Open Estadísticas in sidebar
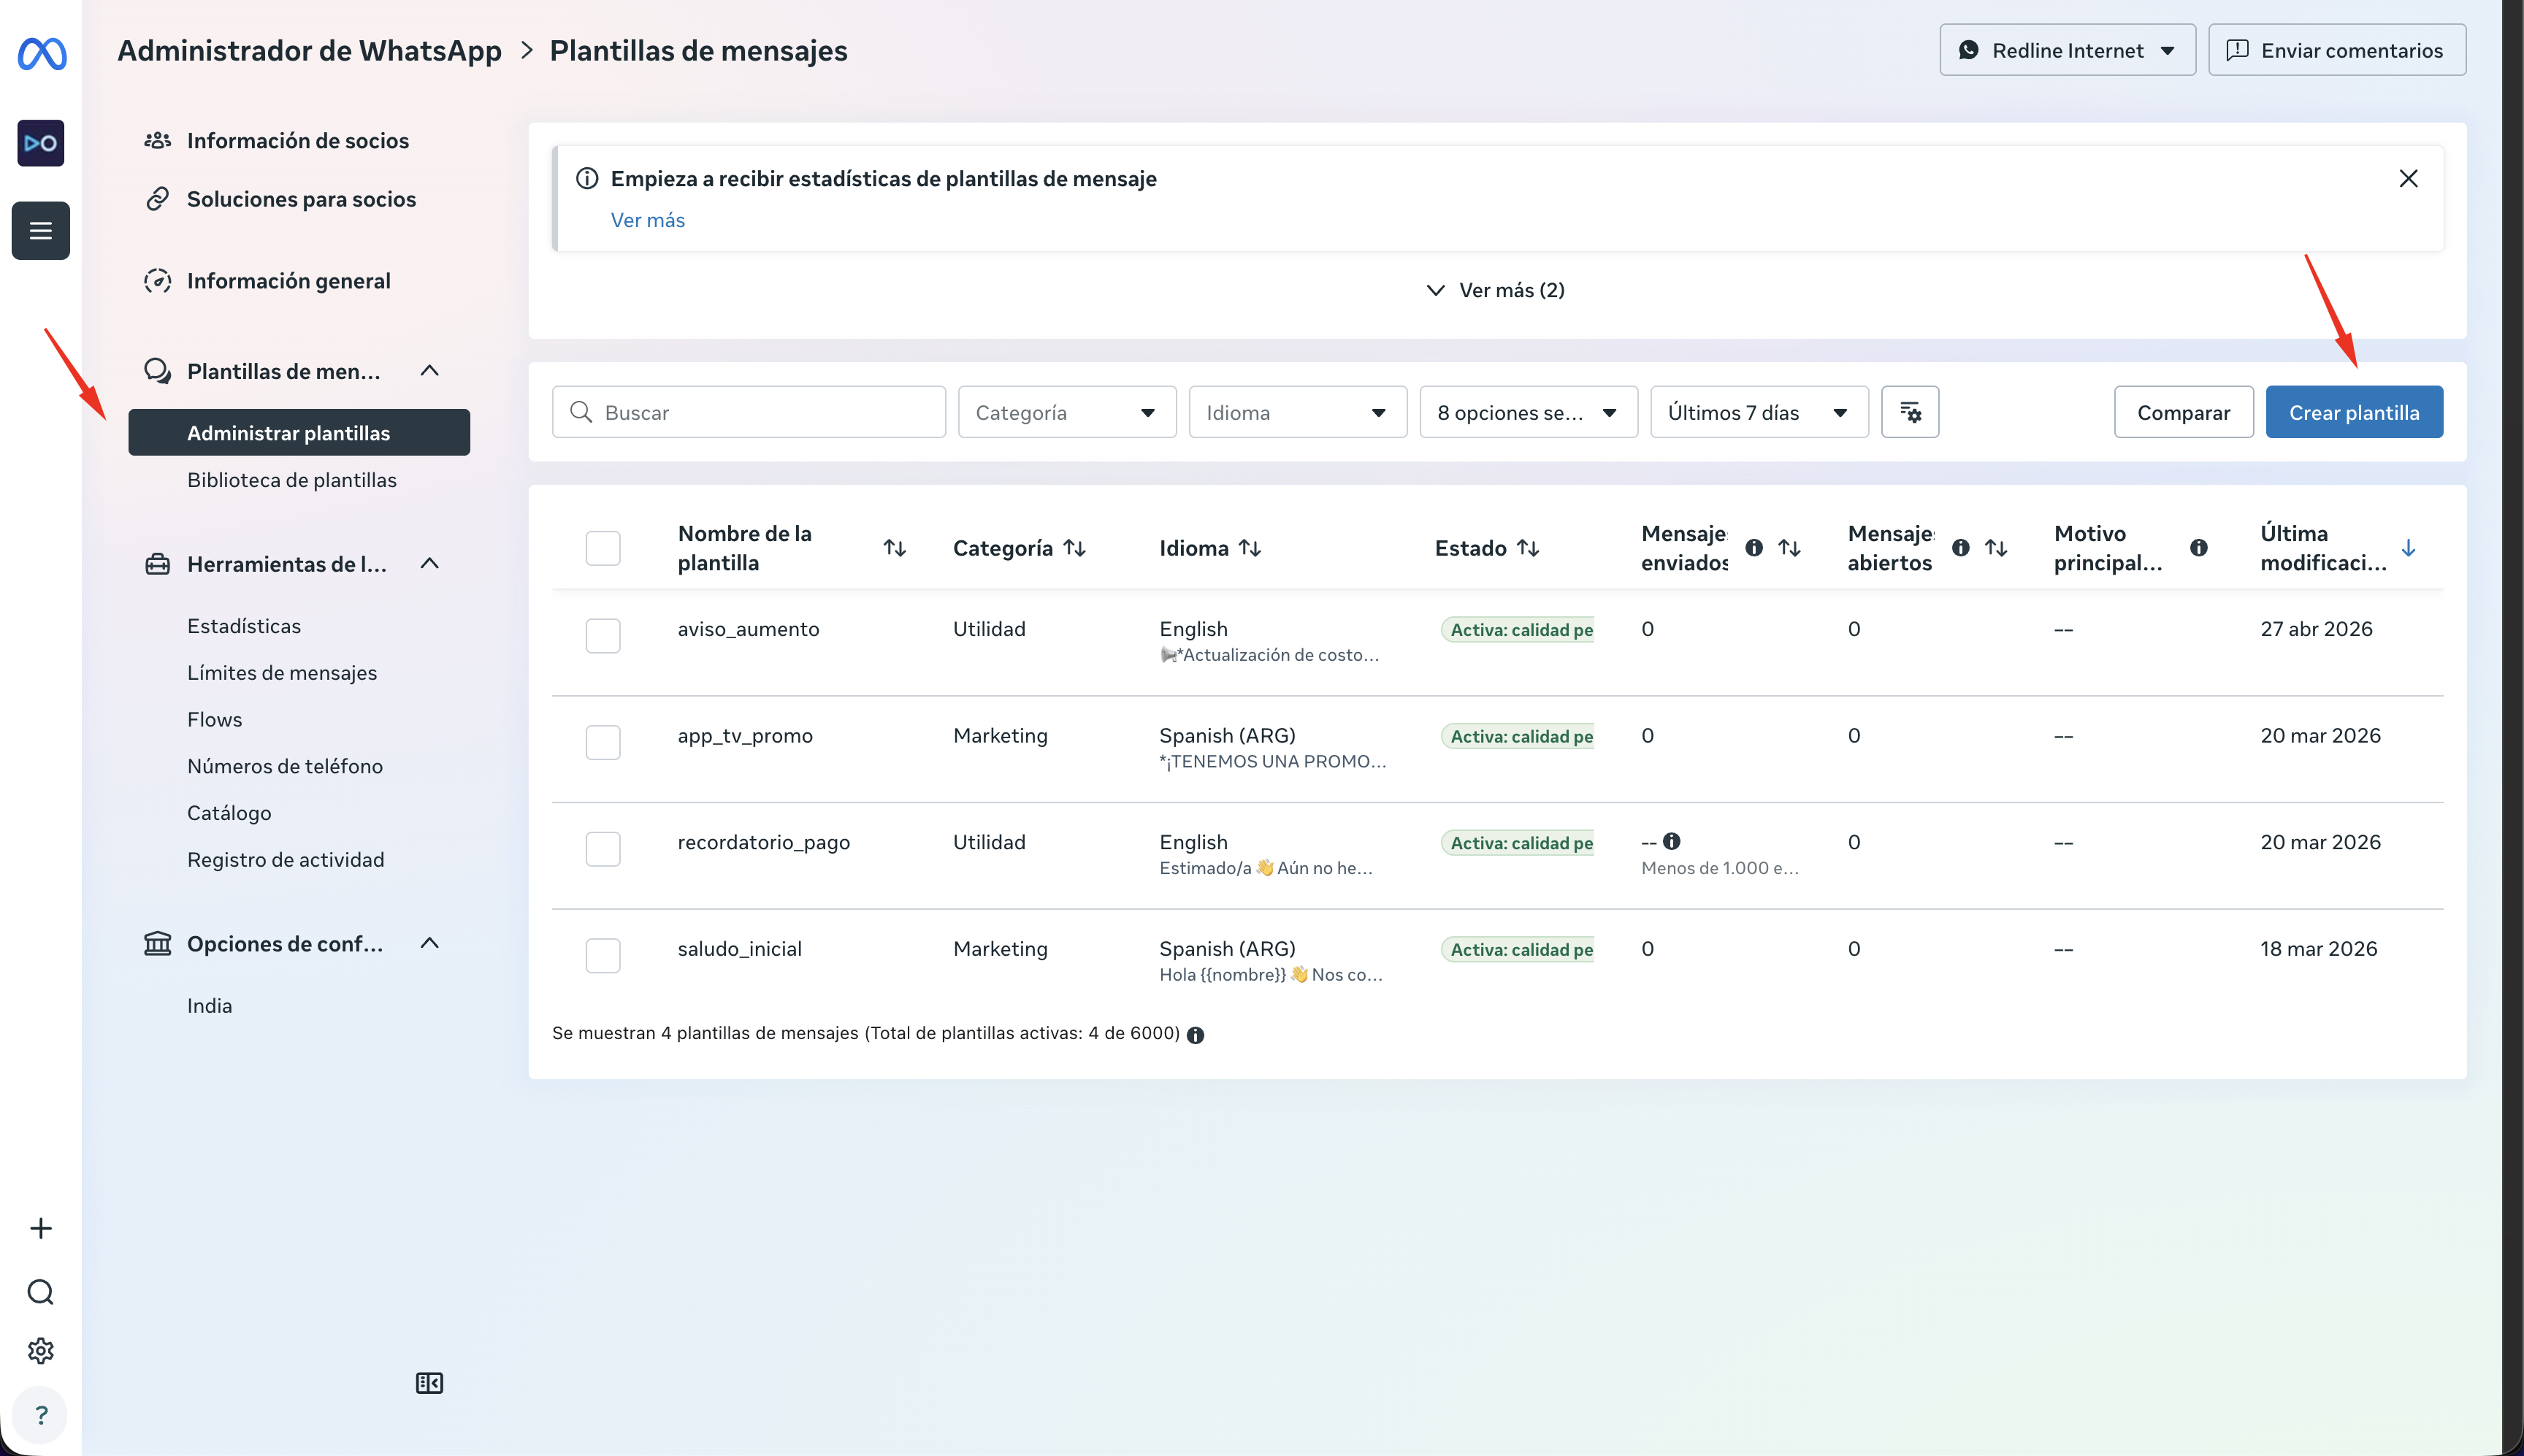2524x1456 pixels. [244, 626]
